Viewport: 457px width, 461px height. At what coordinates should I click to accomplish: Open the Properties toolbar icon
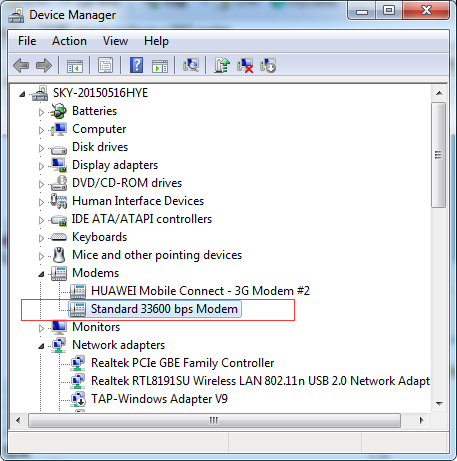[x=105, y=65]
